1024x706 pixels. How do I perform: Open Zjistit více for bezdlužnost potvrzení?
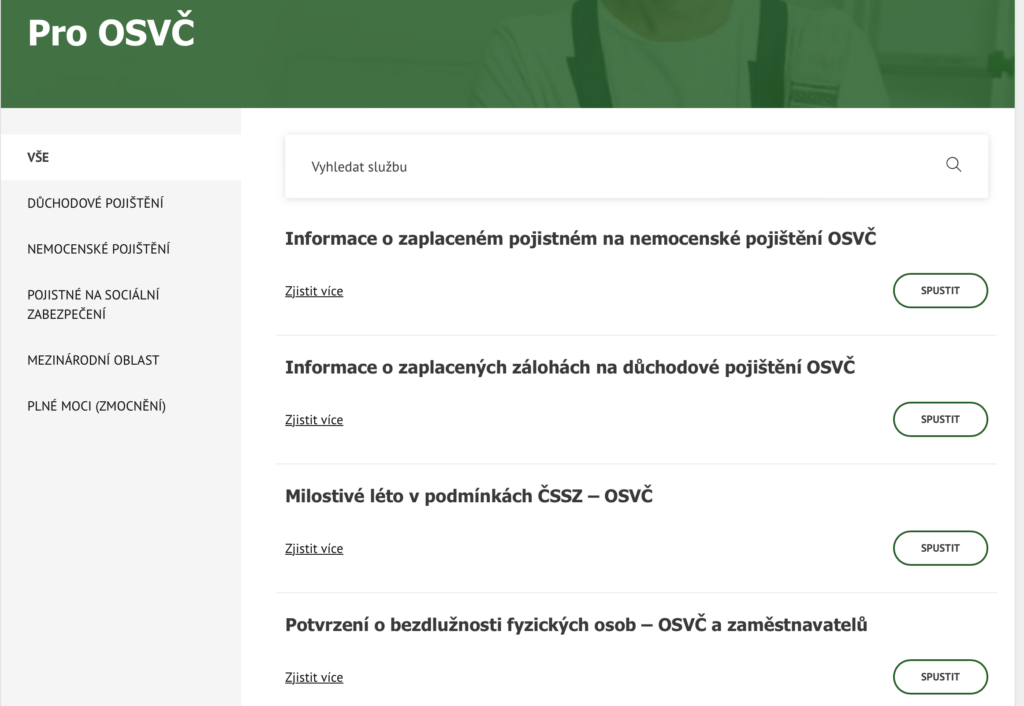pyautogui.click(x=313, y=677)
